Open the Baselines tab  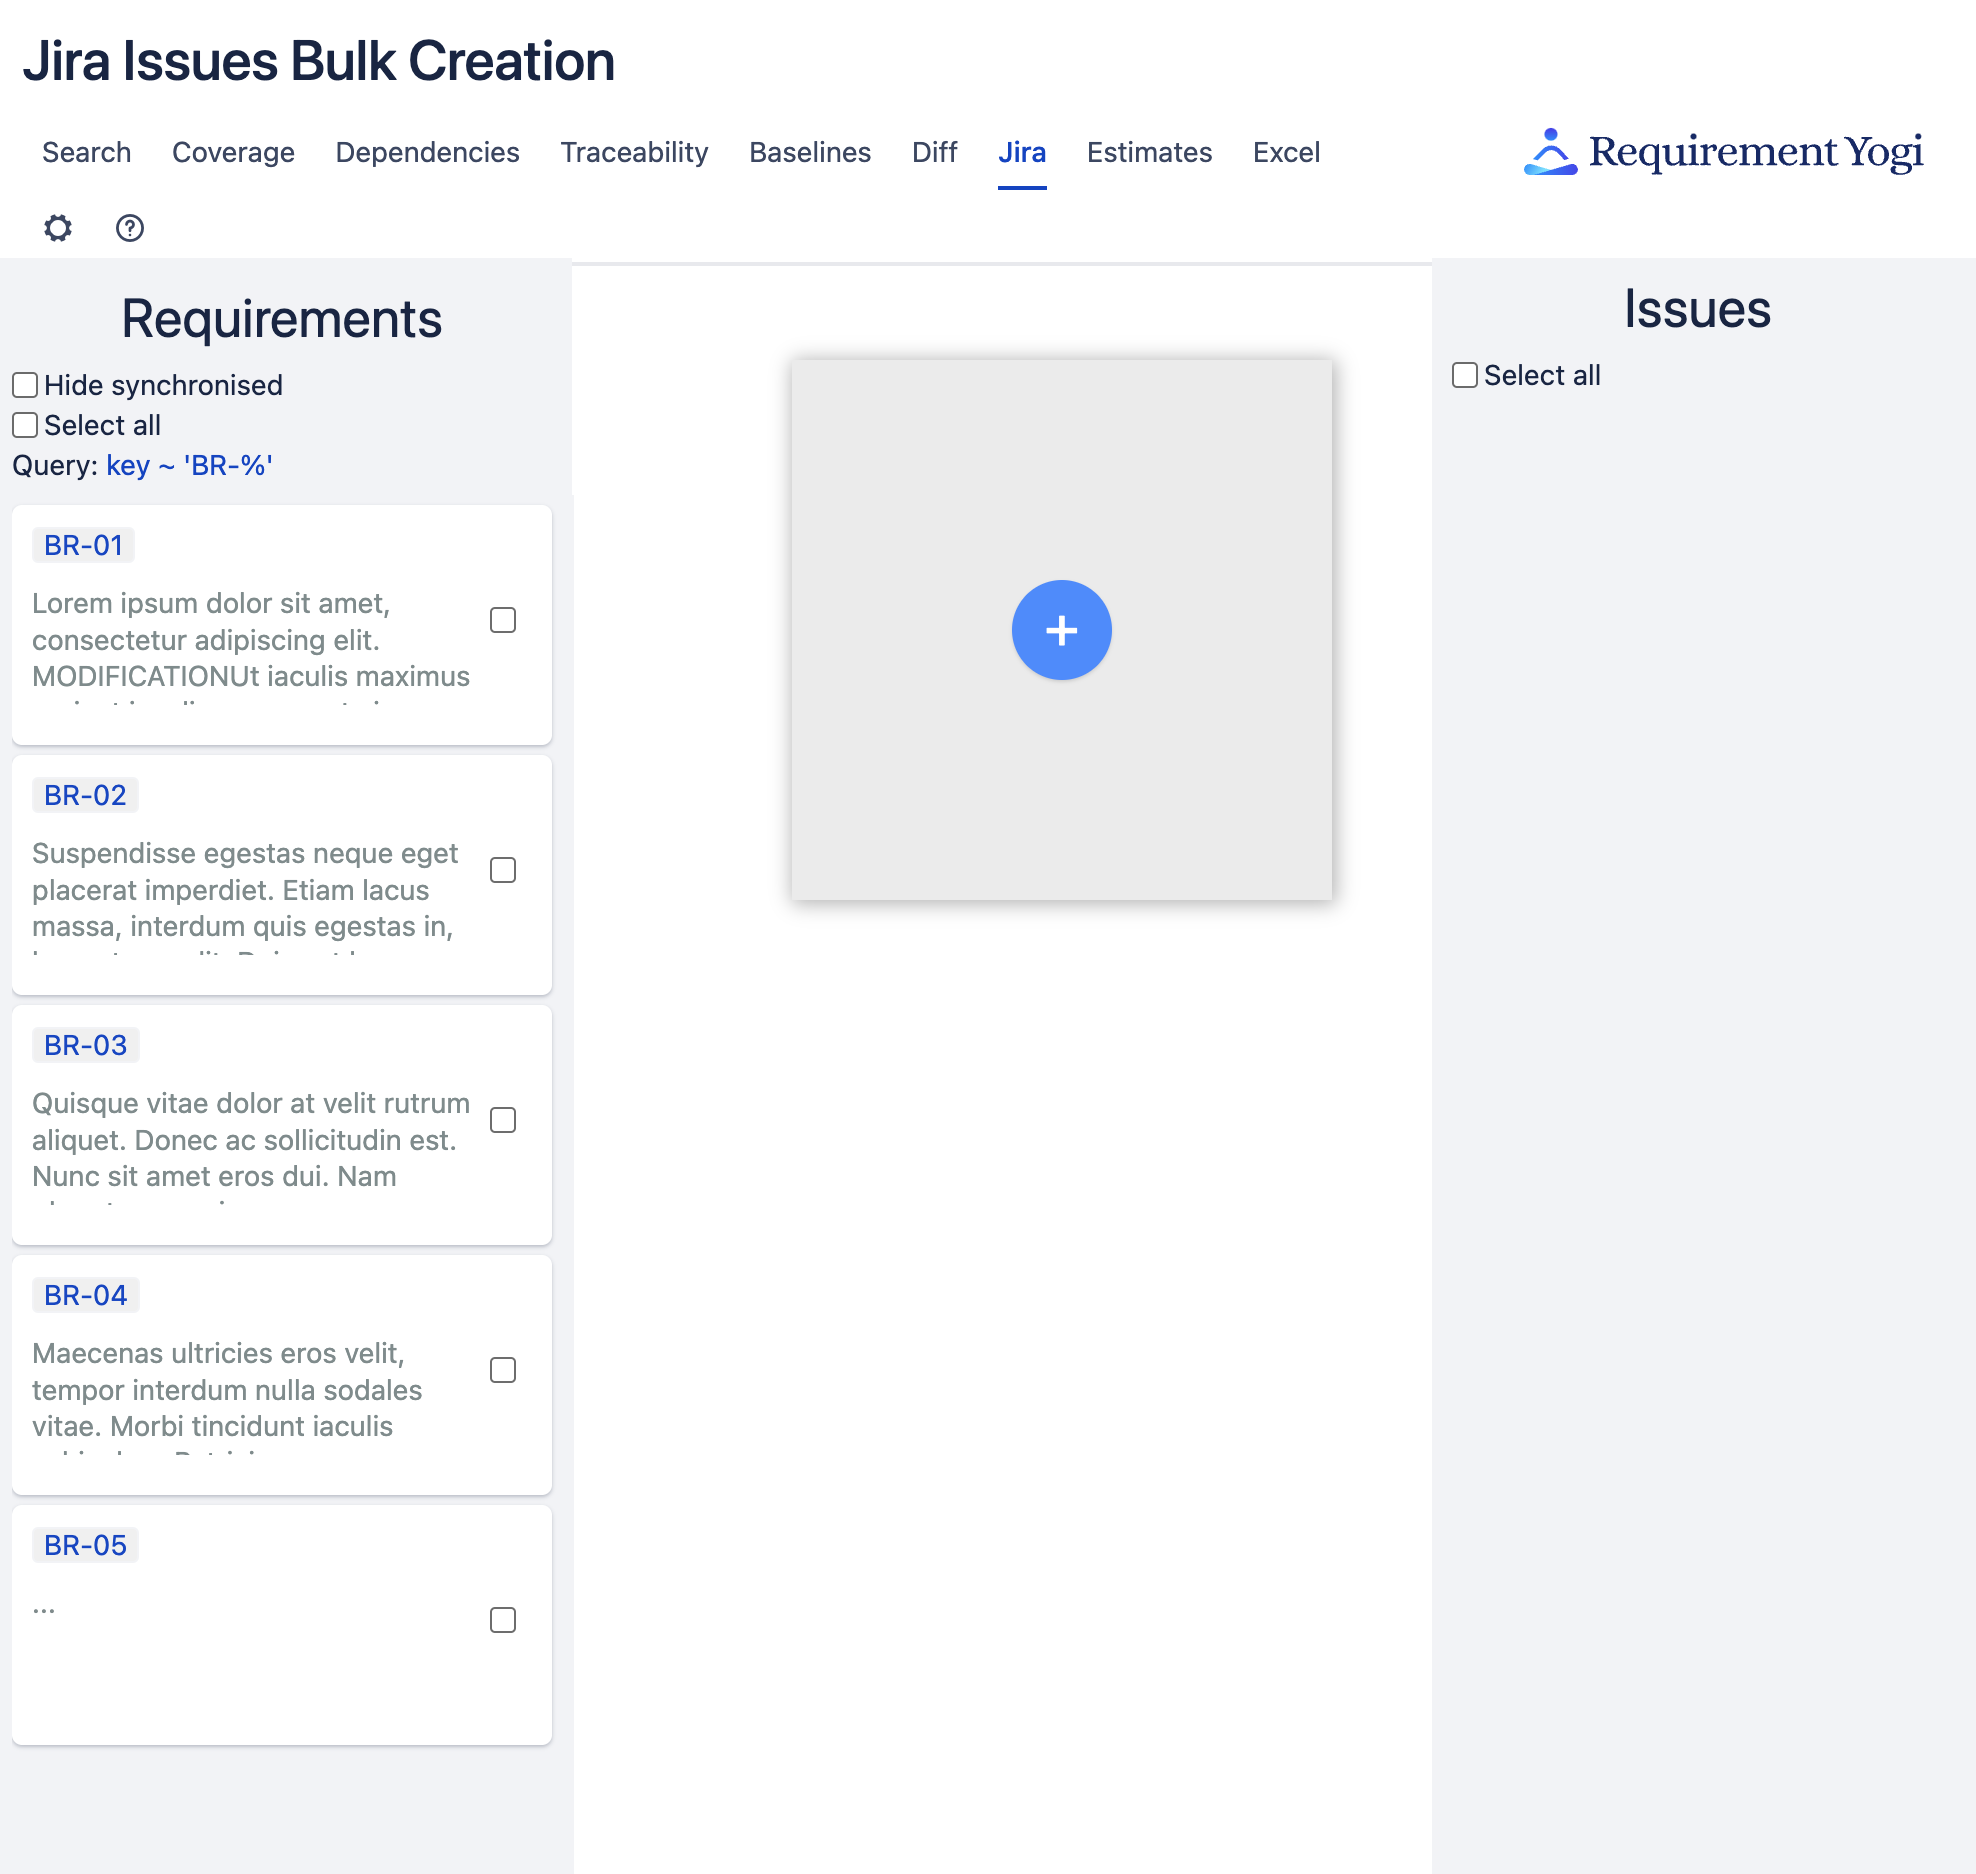point(810,152)
